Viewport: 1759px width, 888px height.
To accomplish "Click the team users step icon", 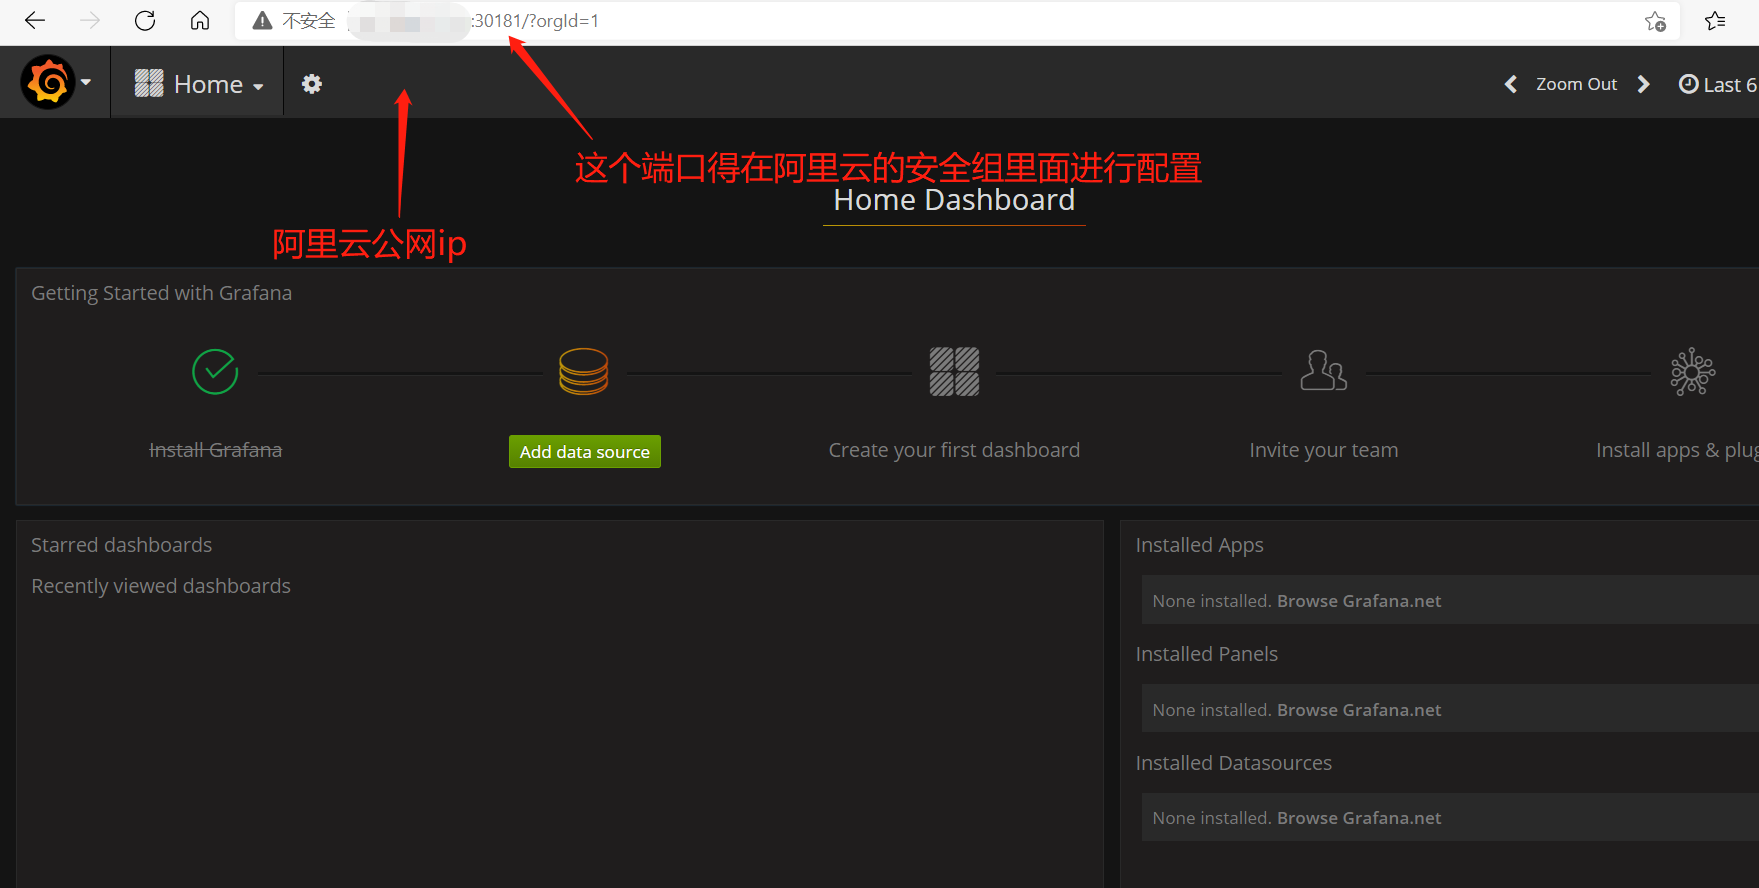I will [x=1323, y=371].
